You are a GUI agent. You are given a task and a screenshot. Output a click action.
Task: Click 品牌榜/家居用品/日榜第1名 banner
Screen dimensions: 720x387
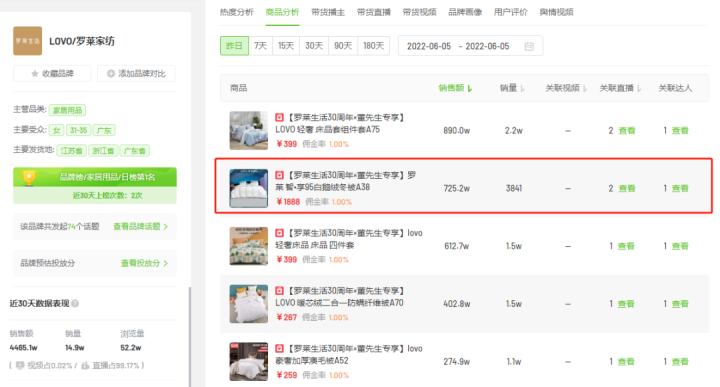coord(95,177)
